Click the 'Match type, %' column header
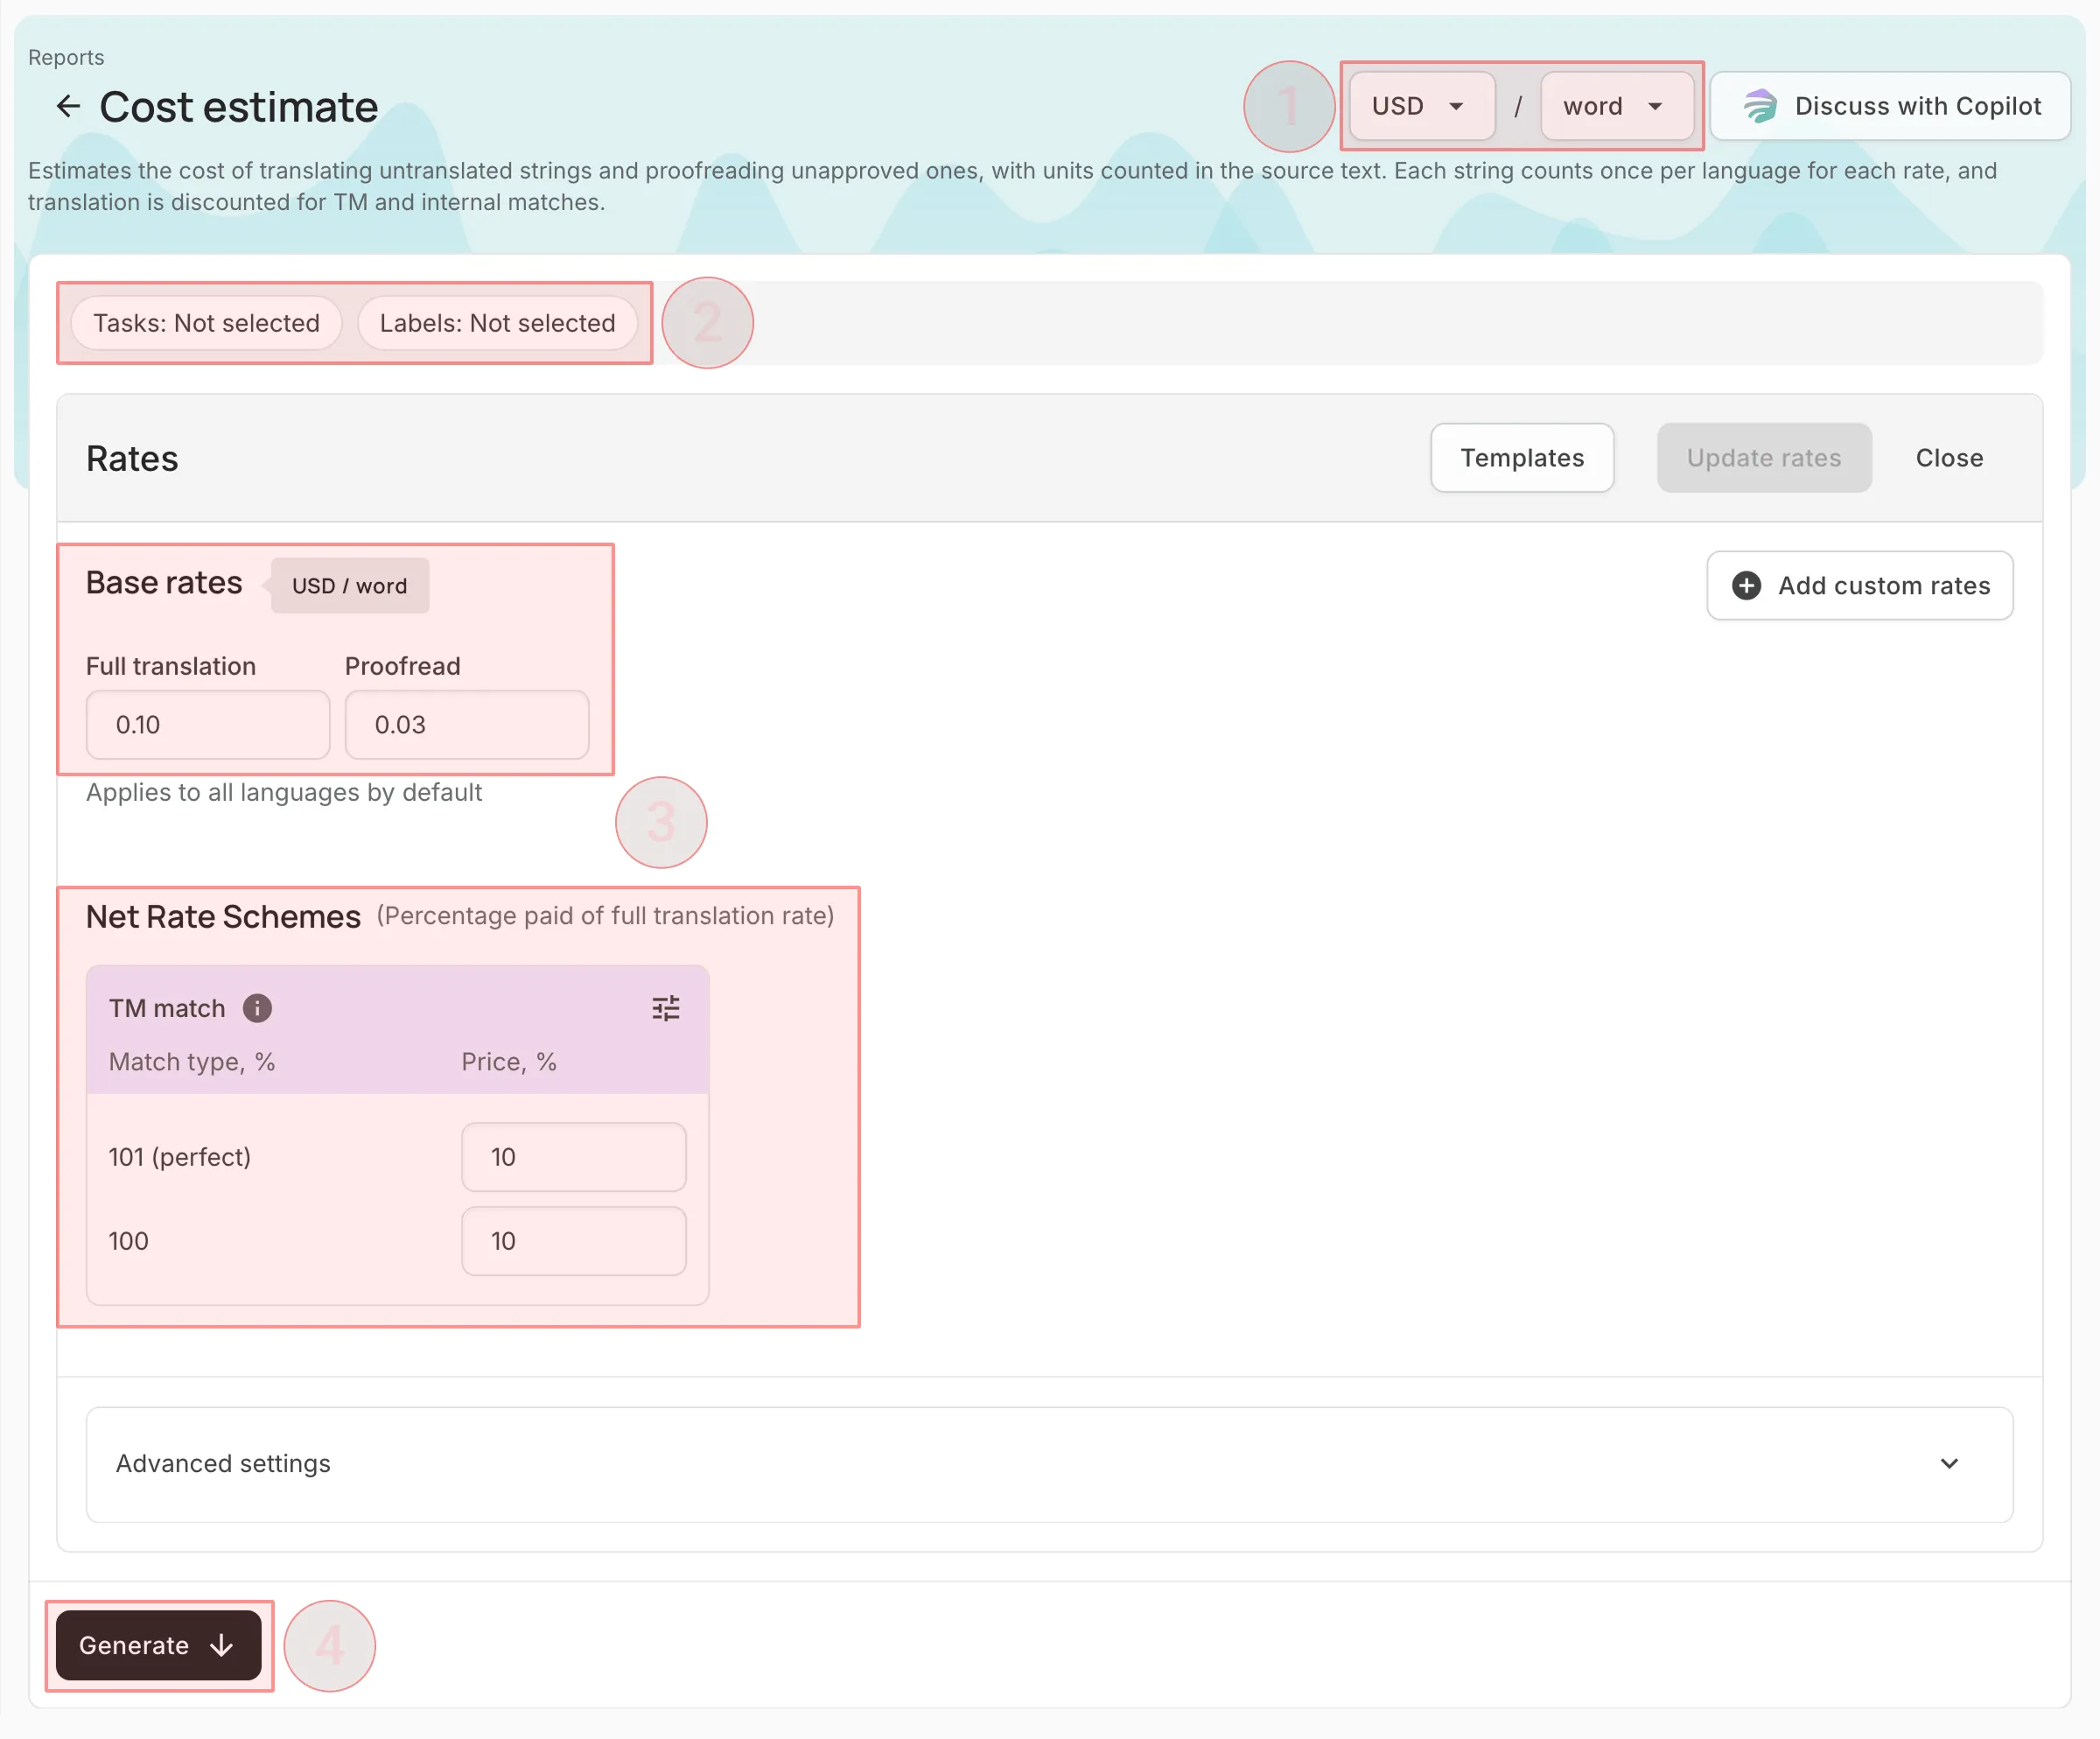Image resolution: width=2100 pixels, height=1739 pixels. point(192,1062)
